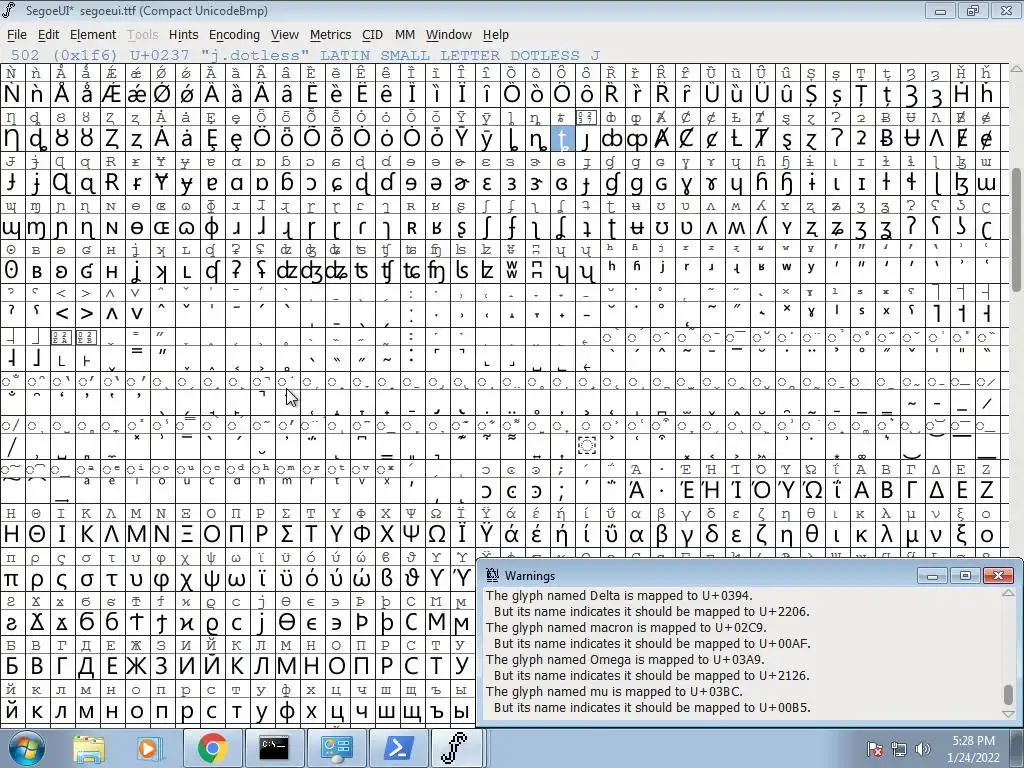Viewport: 1024px width, 768px height.
Task: Click the glyph info line reading j.dotless
Action: pos(305,56)
